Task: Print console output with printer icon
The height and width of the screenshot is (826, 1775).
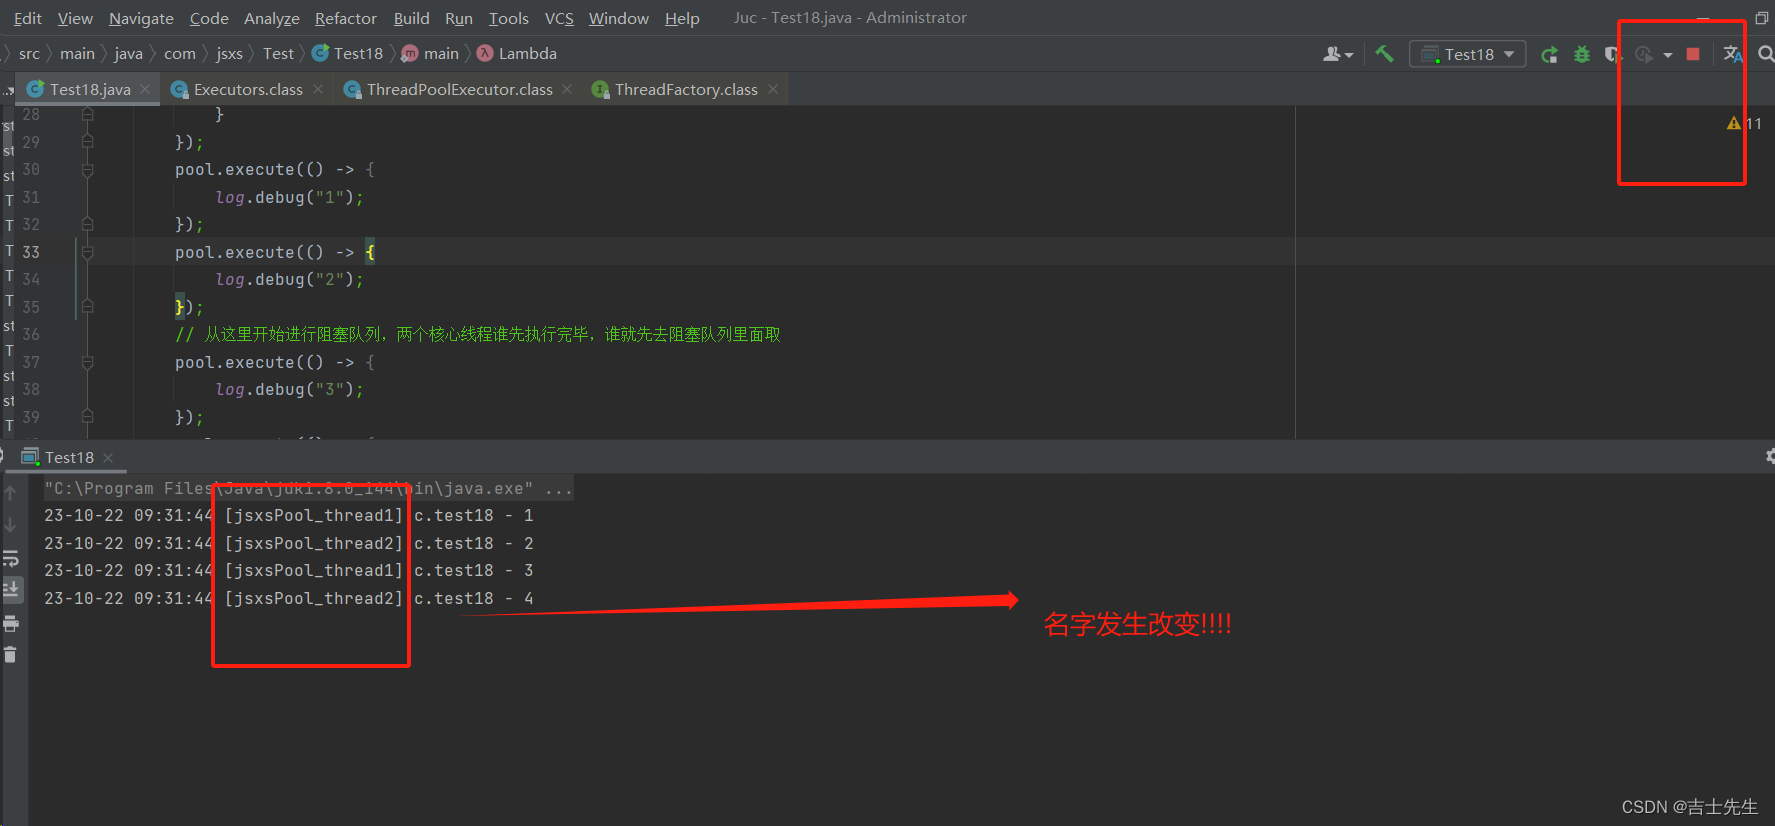Action: [10, 624]
